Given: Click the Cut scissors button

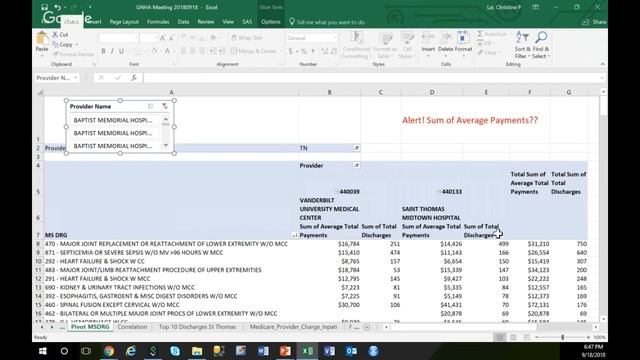Looking at the screenshot, I should coord(60,35).
